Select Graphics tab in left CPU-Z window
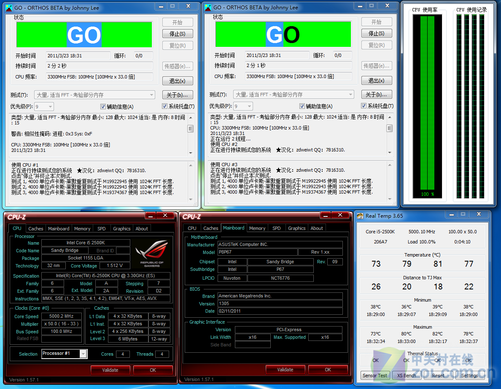 (x=121, y=229)
